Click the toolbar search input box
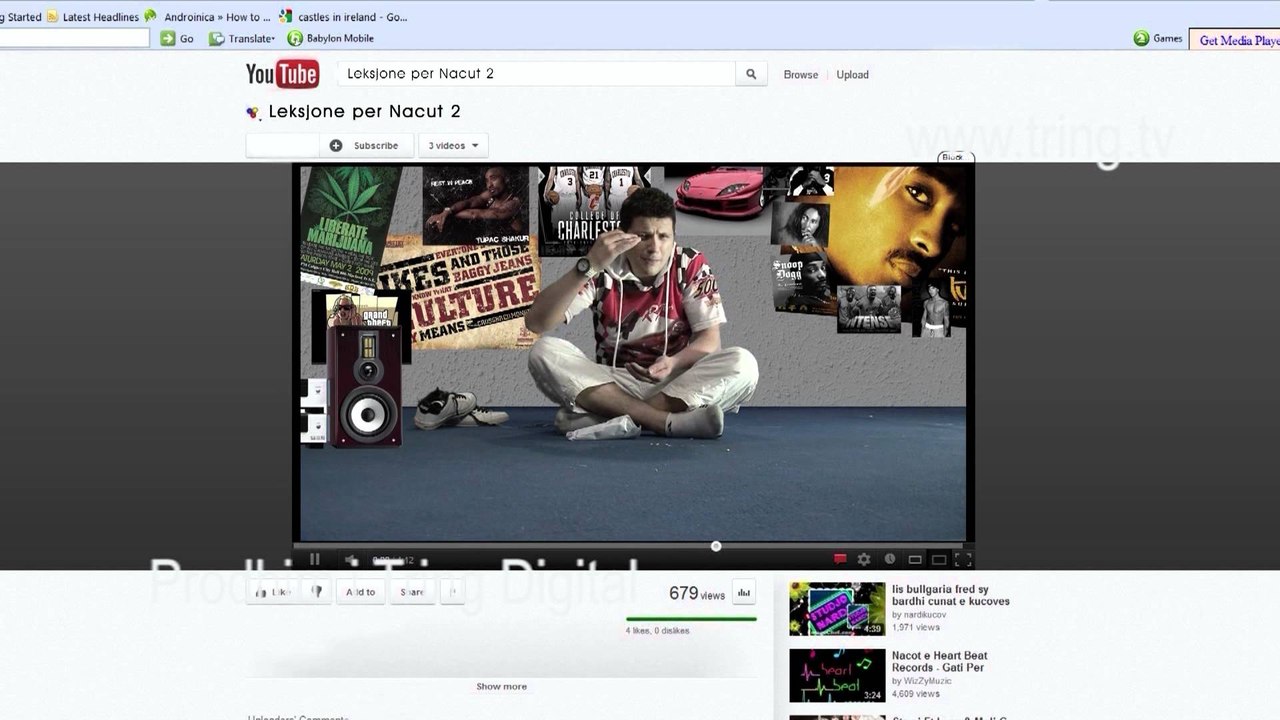 [x=74, y=38]
